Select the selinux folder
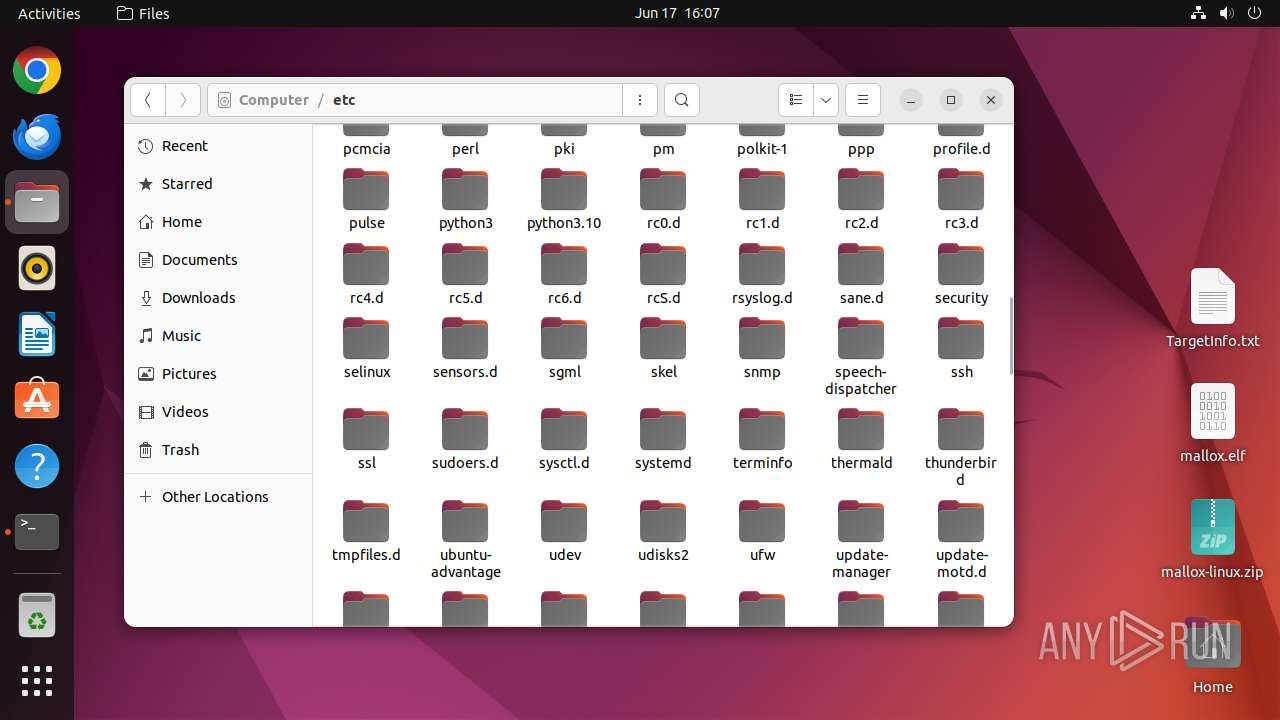 (x=366, y=350)
